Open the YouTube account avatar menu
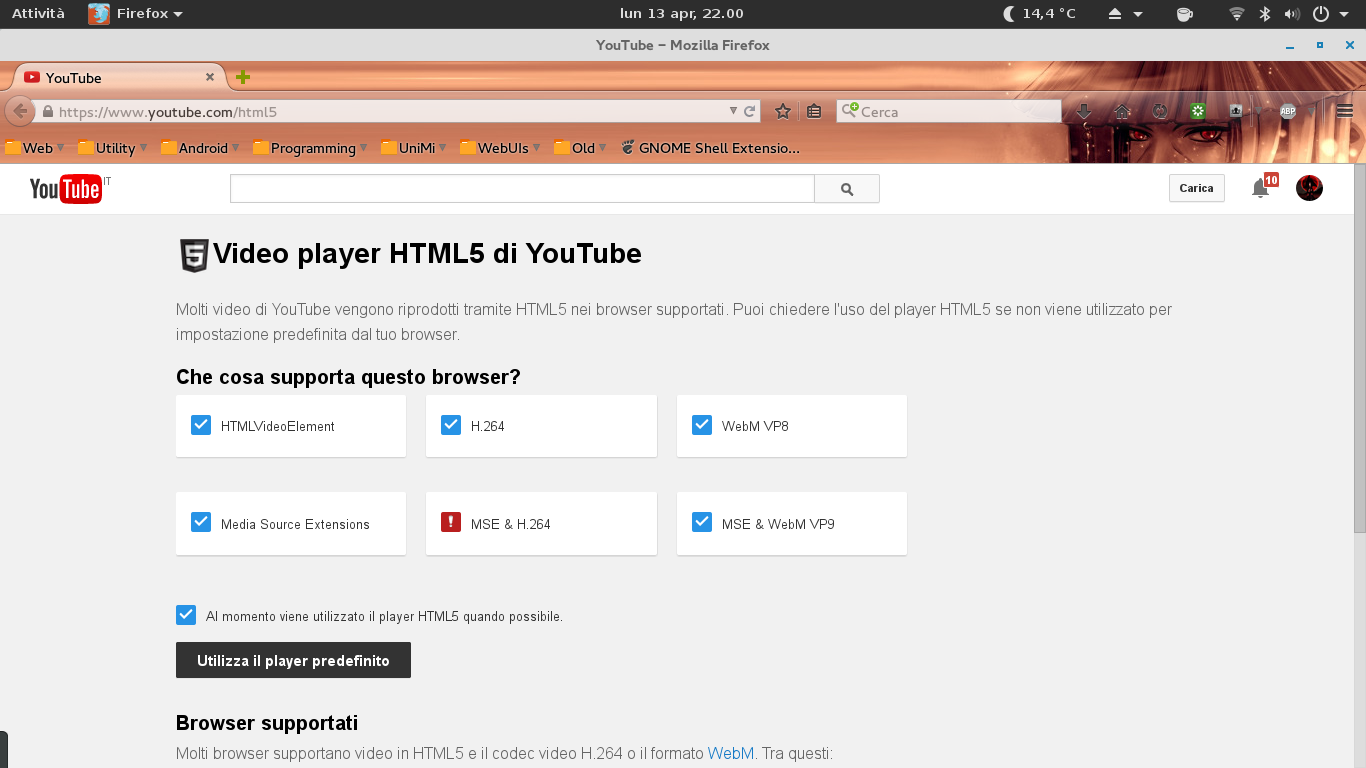 coord(1309,188)
